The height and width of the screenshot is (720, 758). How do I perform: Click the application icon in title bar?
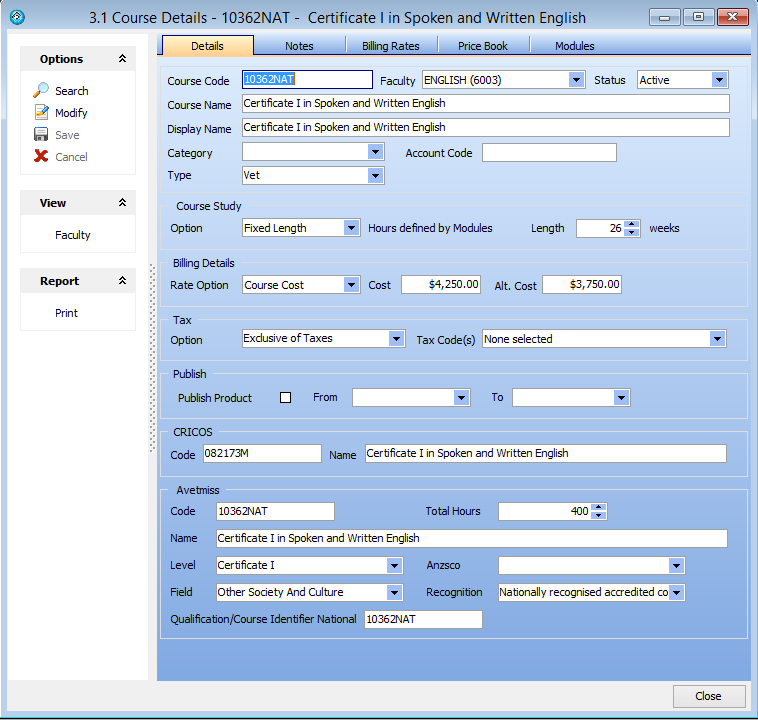tap(17, 18)
